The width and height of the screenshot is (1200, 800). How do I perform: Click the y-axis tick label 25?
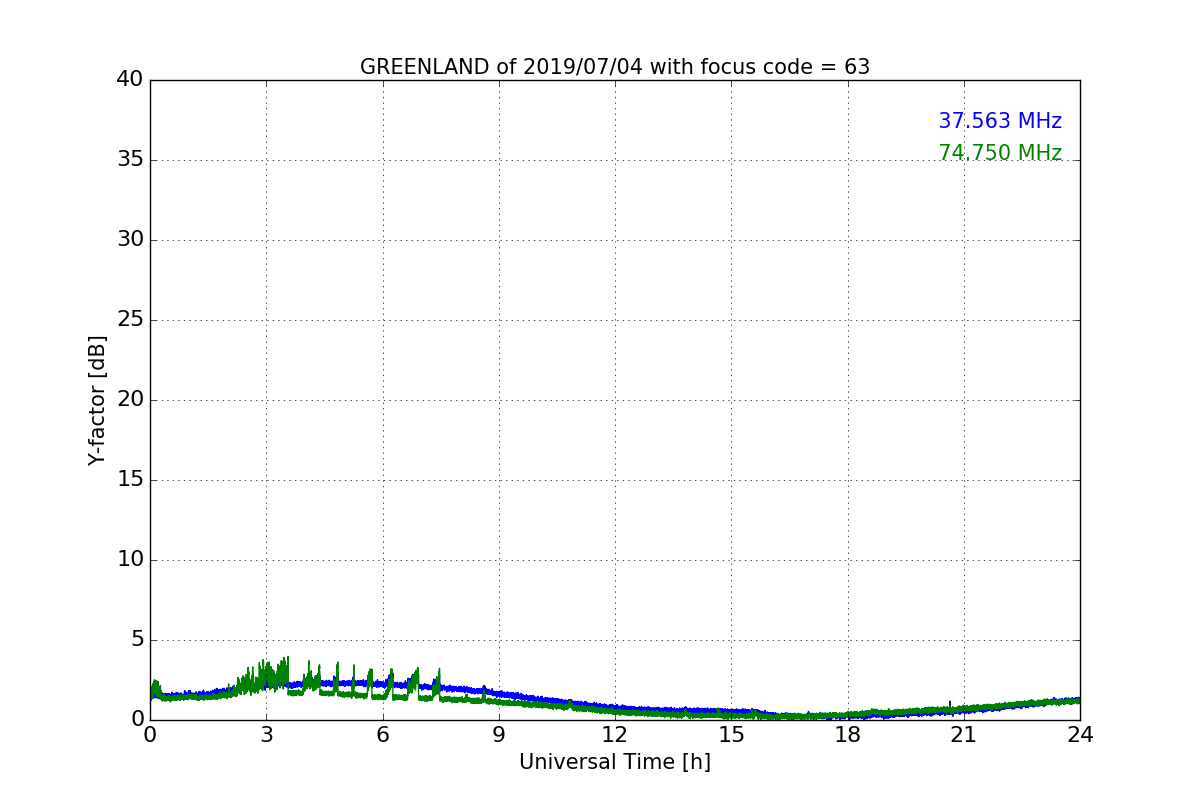click(130, 320)
